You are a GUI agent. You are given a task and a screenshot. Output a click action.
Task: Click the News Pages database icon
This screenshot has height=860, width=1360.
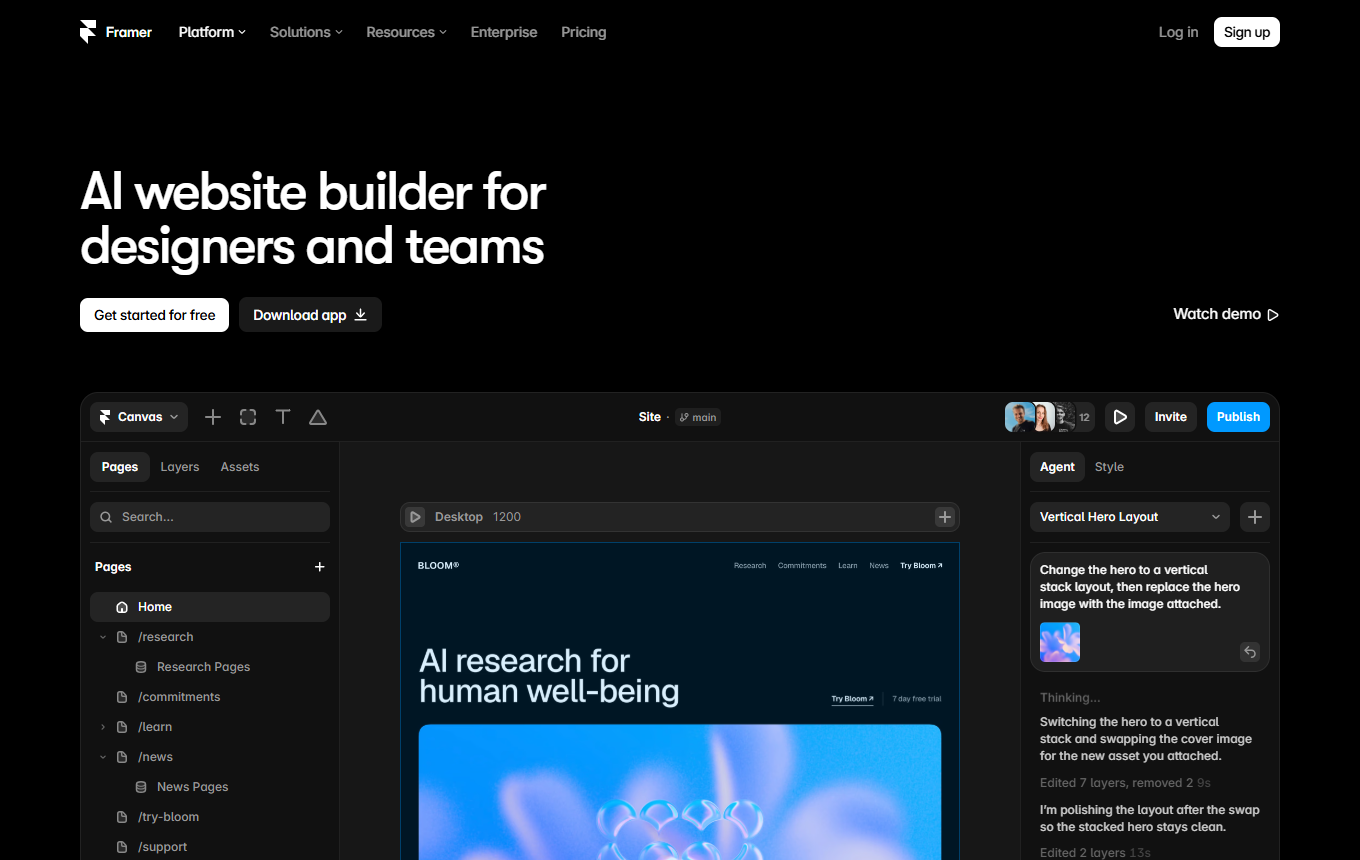point(141,787)
